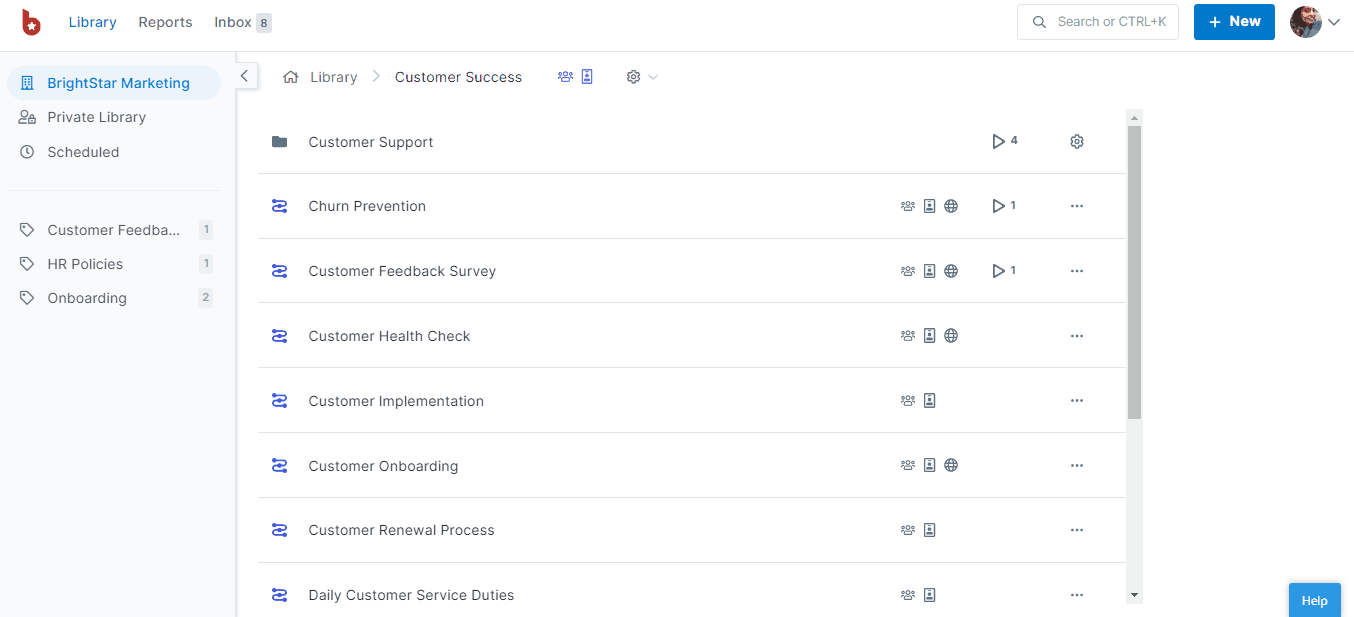Open the globe sharing icon for Customer Onboarding
The width and height of the screenshot is (1354, 617).
tap(951, 464)
